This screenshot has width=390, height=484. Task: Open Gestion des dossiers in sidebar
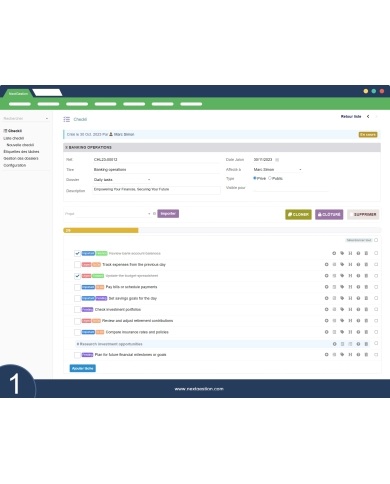[21, 158]
